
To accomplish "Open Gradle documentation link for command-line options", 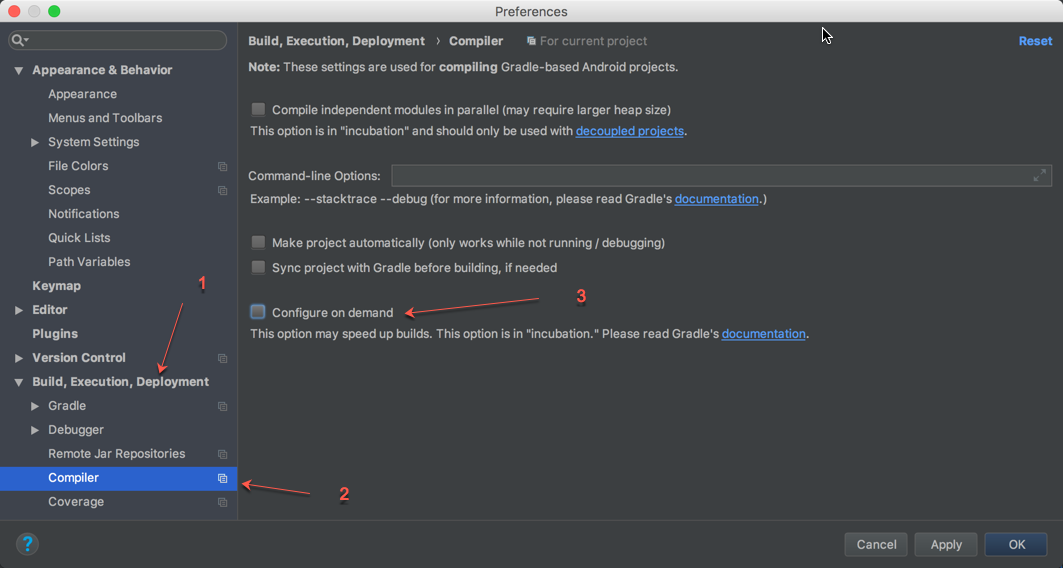I will [x=717, y=199].
